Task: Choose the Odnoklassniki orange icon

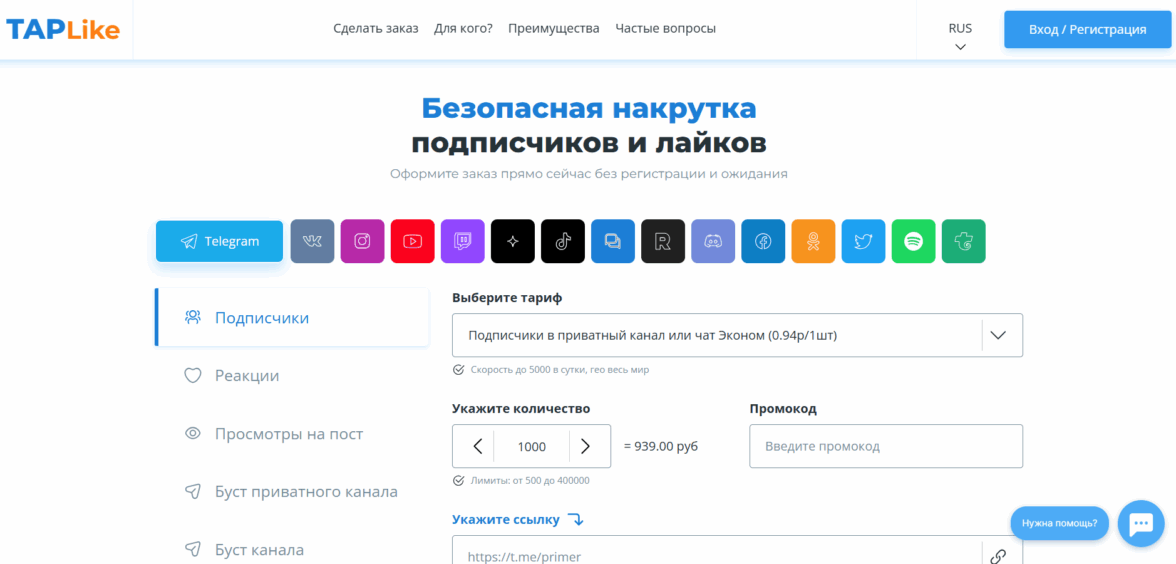Action: [813, 241]
